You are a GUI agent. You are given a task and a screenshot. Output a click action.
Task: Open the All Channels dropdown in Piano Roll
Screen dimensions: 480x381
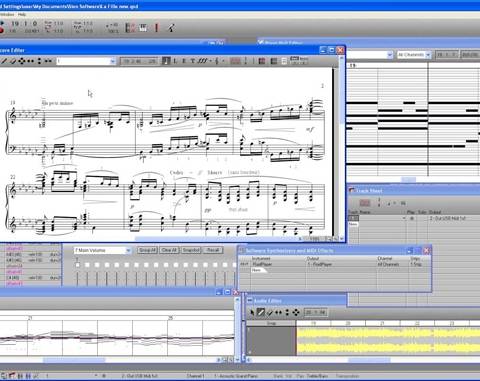428,55
